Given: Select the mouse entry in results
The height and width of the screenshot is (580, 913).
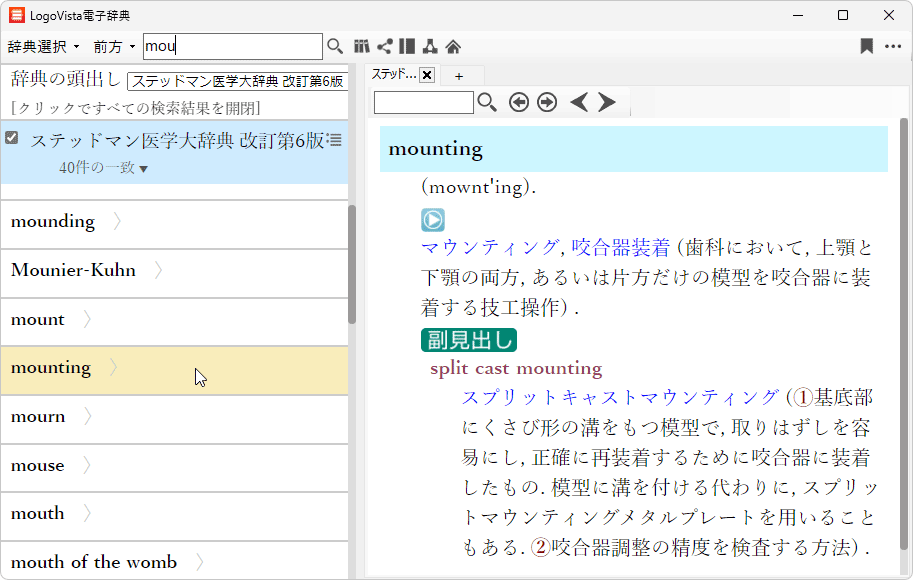Looking at the screenshot, I should click(x=38, y=465).
